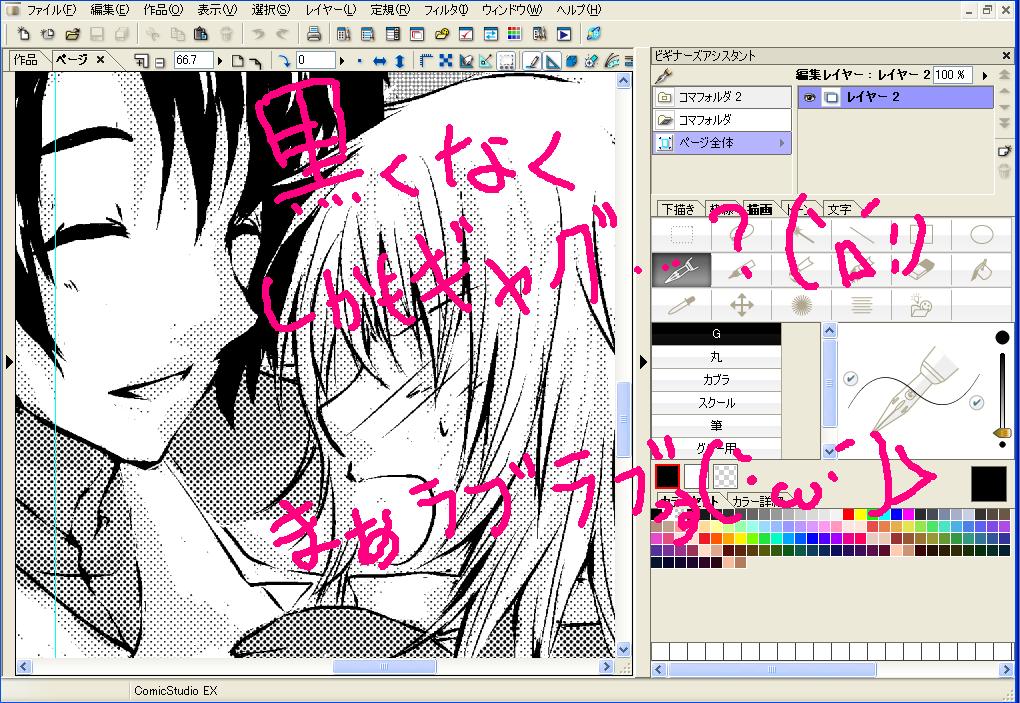Open a file with the open-folder icon

coord(72,34)
